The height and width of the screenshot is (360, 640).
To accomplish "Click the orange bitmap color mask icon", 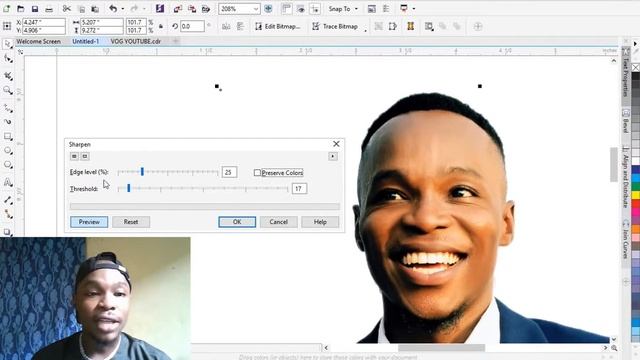I will coord(411,27).
